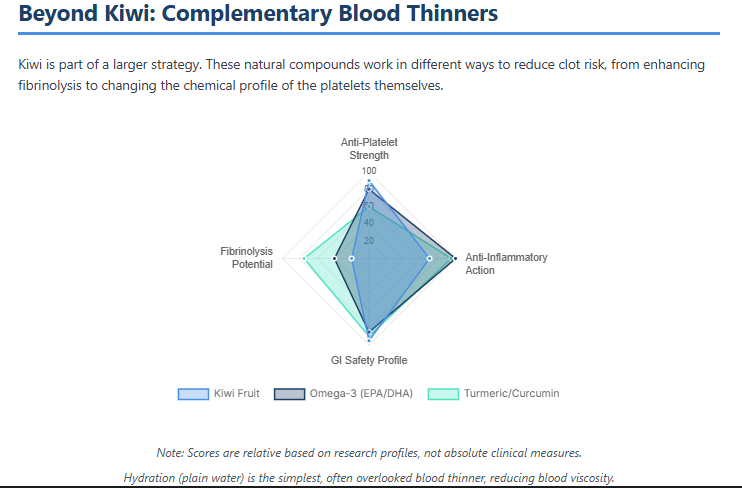The height and width of the screenshot is (488, 742).
Task: Toggle the Turmeric/Curcumin legend swatch
Action: [x=443, y=393]
